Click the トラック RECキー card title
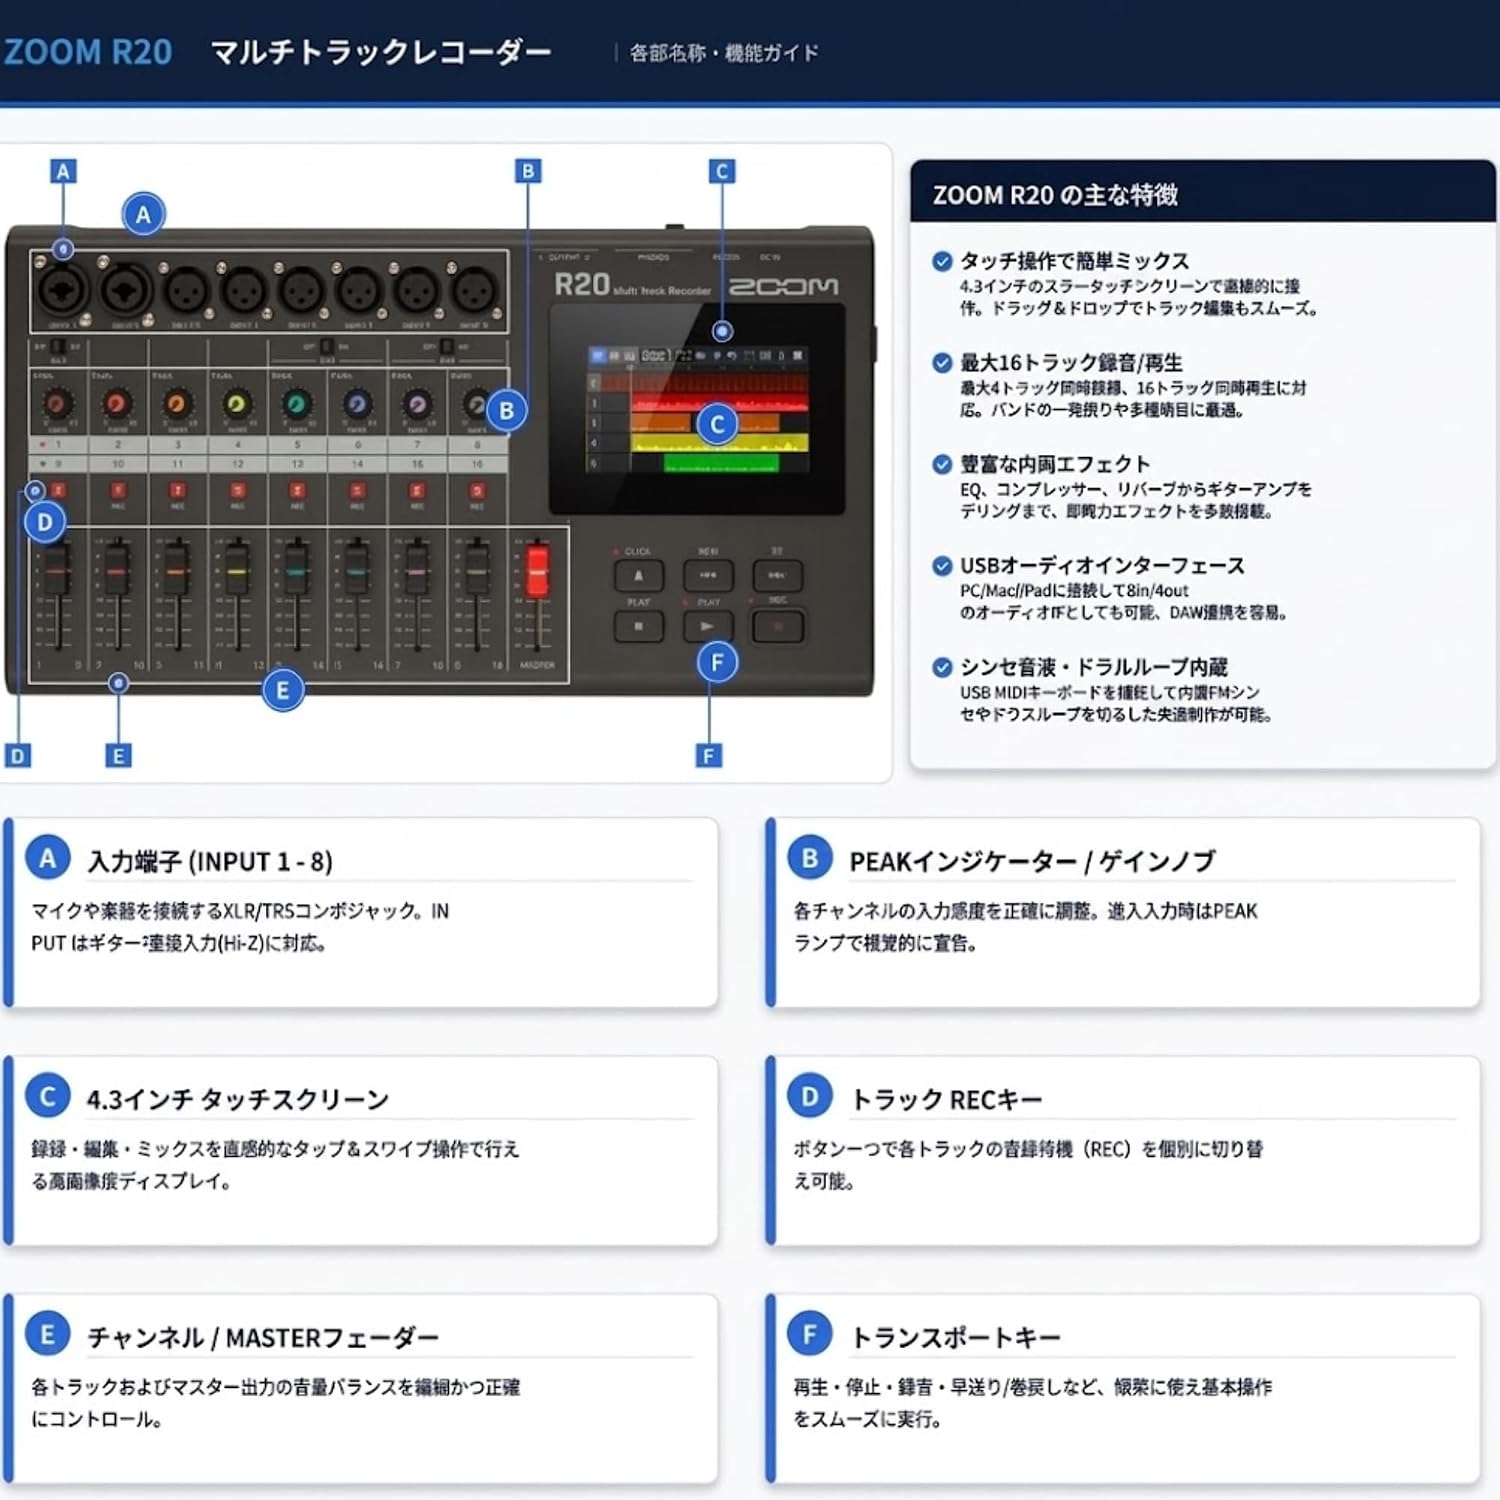Screen dimensions: 1500x1500 click(946, 1099)
